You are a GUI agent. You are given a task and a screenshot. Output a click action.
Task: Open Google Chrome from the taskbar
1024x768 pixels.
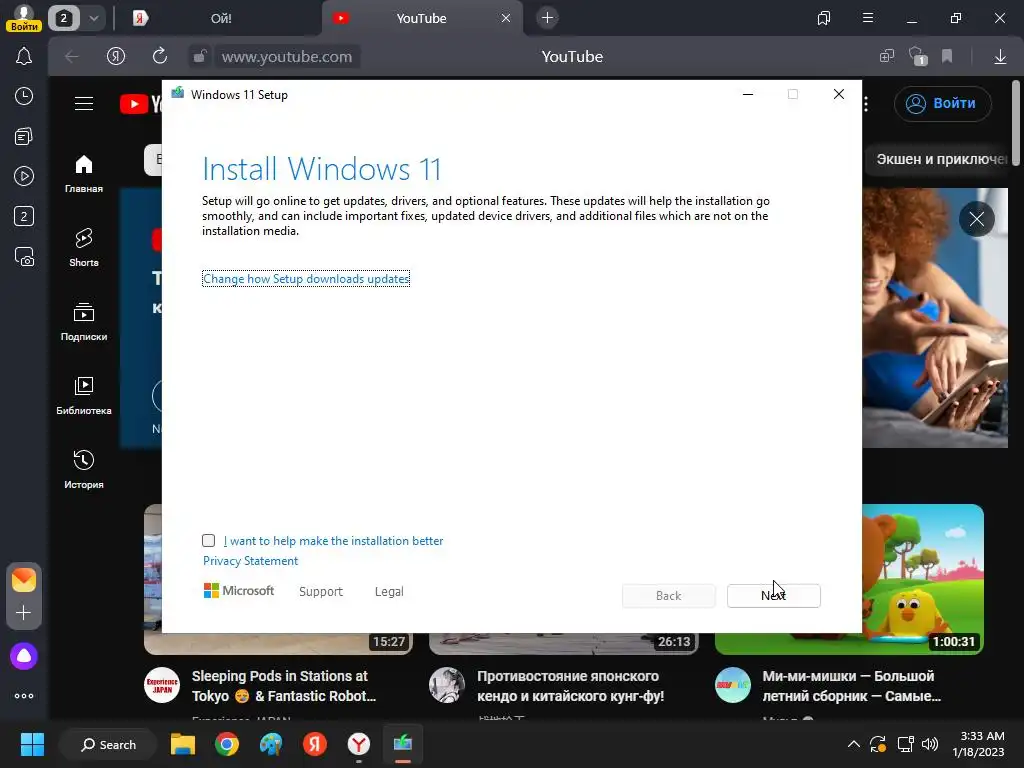click(227, 744)
